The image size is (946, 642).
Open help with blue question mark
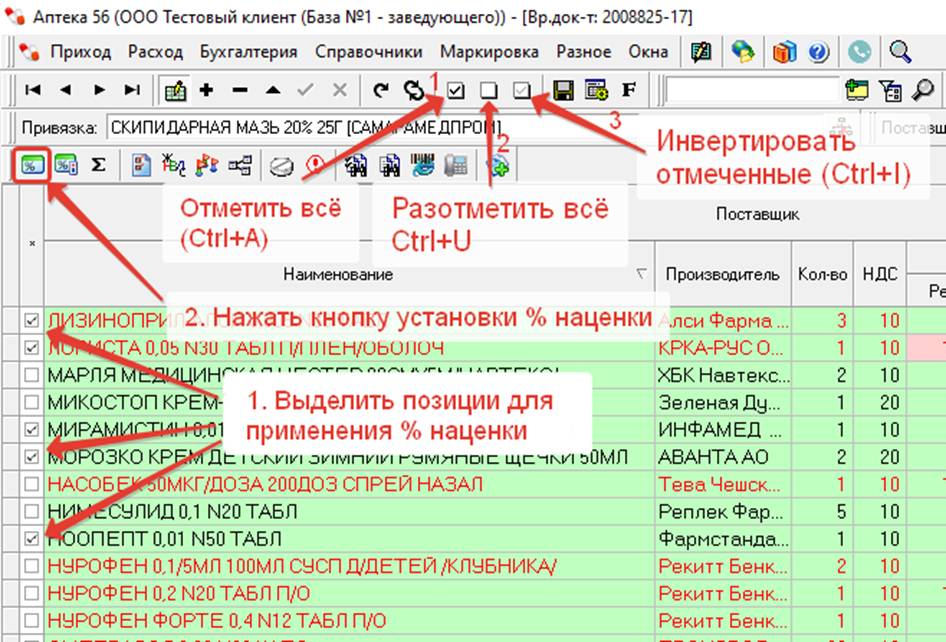pos(818,52)
